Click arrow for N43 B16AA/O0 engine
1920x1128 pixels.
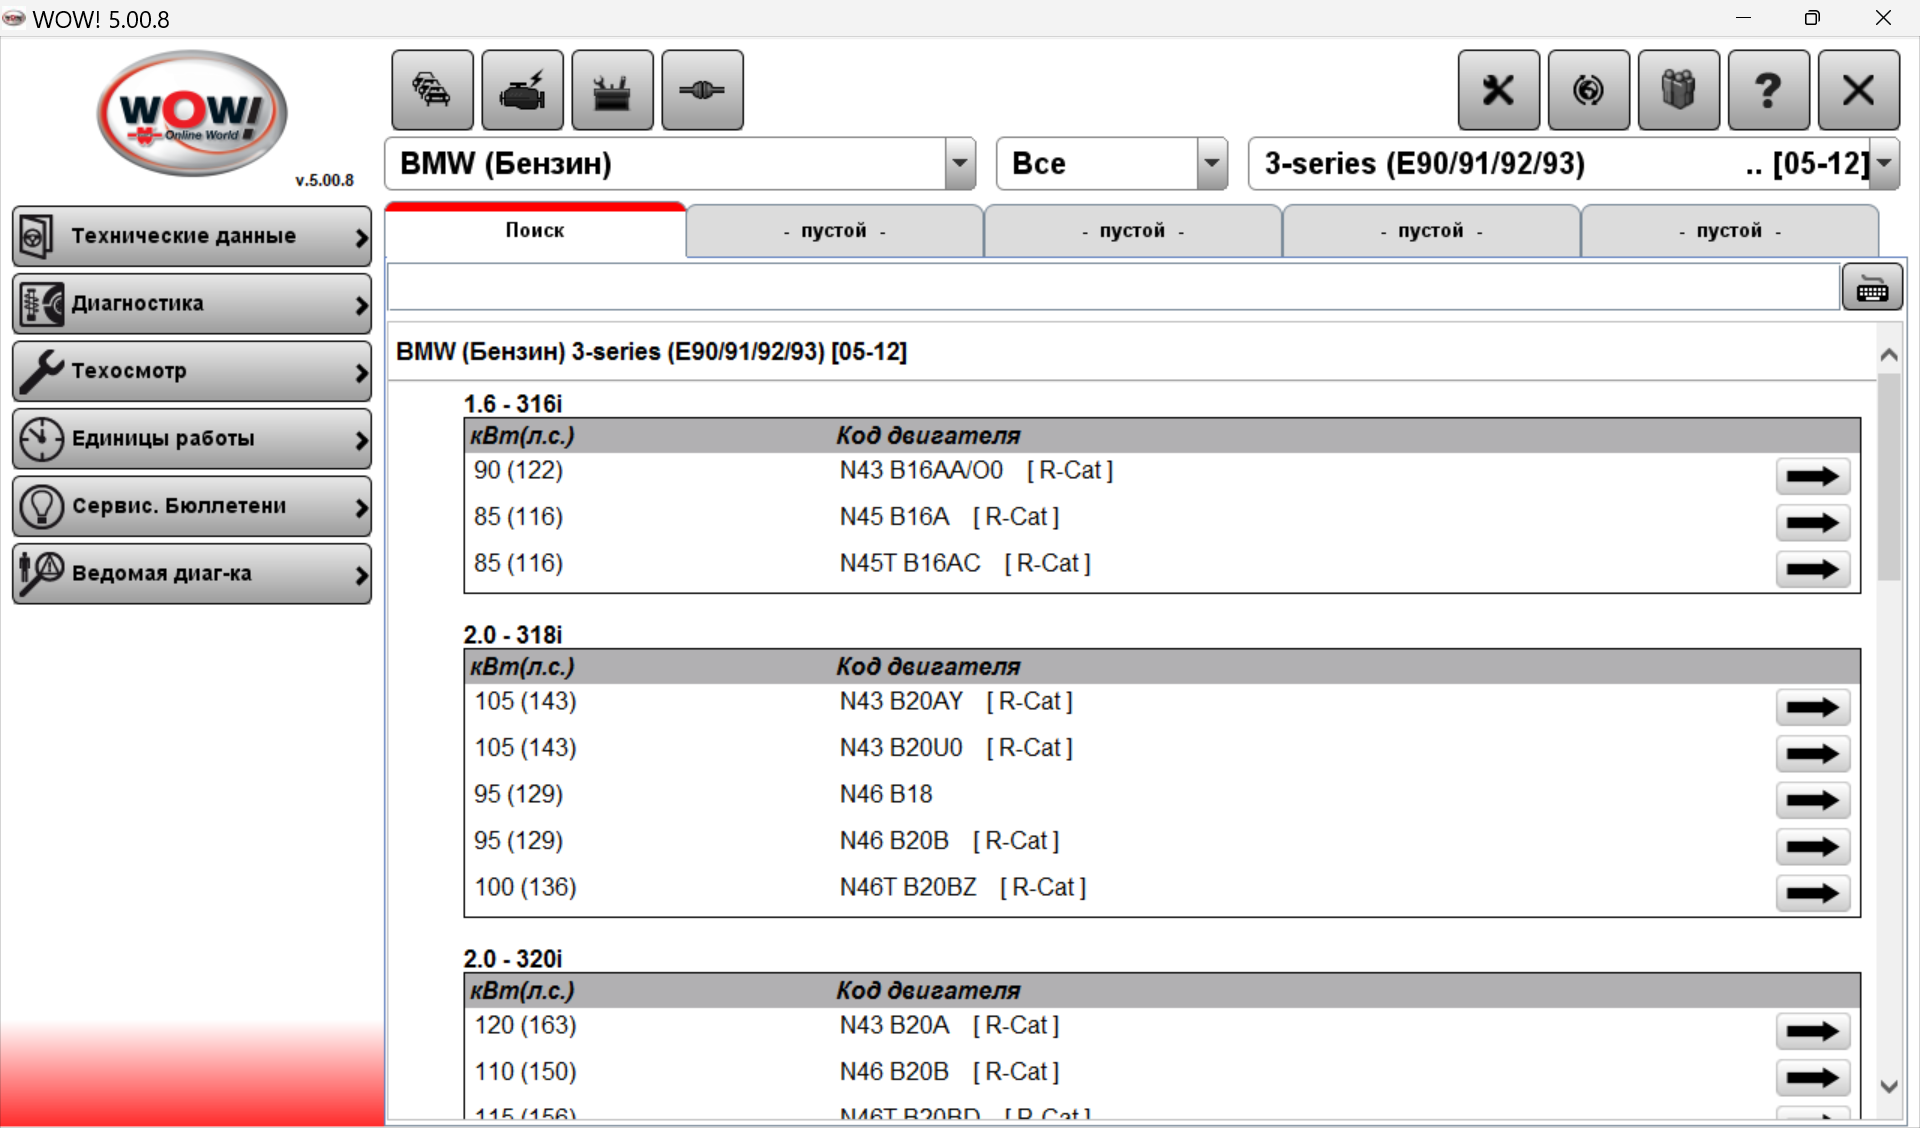pyautogui.click(x=1812, y=476)
